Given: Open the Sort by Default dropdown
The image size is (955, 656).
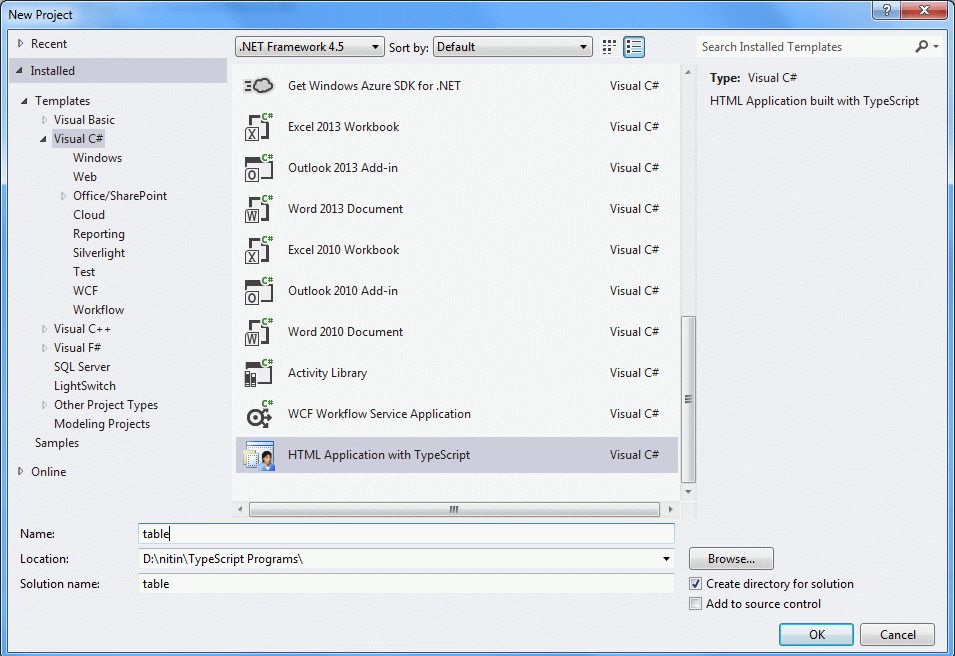Looking at the screenshot, I should [512, 47].
